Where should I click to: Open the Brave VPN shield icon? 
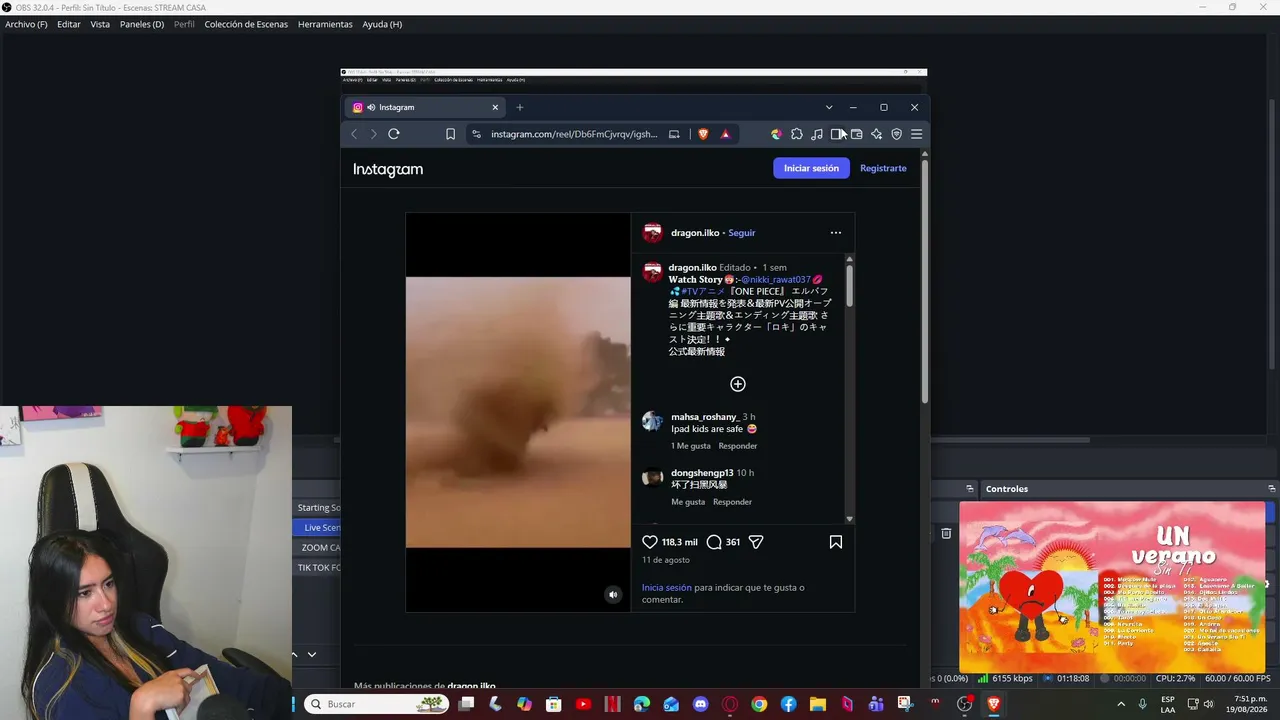(896, 134)
